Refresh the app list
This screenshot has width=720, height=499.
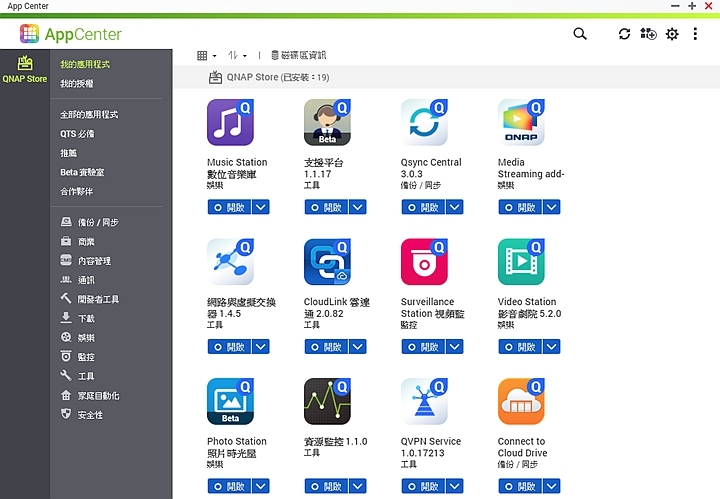pyautogui.click(x=624, y=34)
